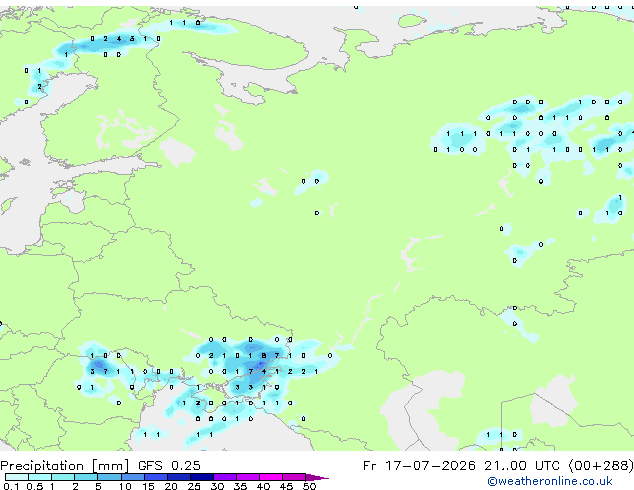Click the 'Precipitation [mm] GFS 0.25' title text

pyautogui.click(x=100, y=466)
